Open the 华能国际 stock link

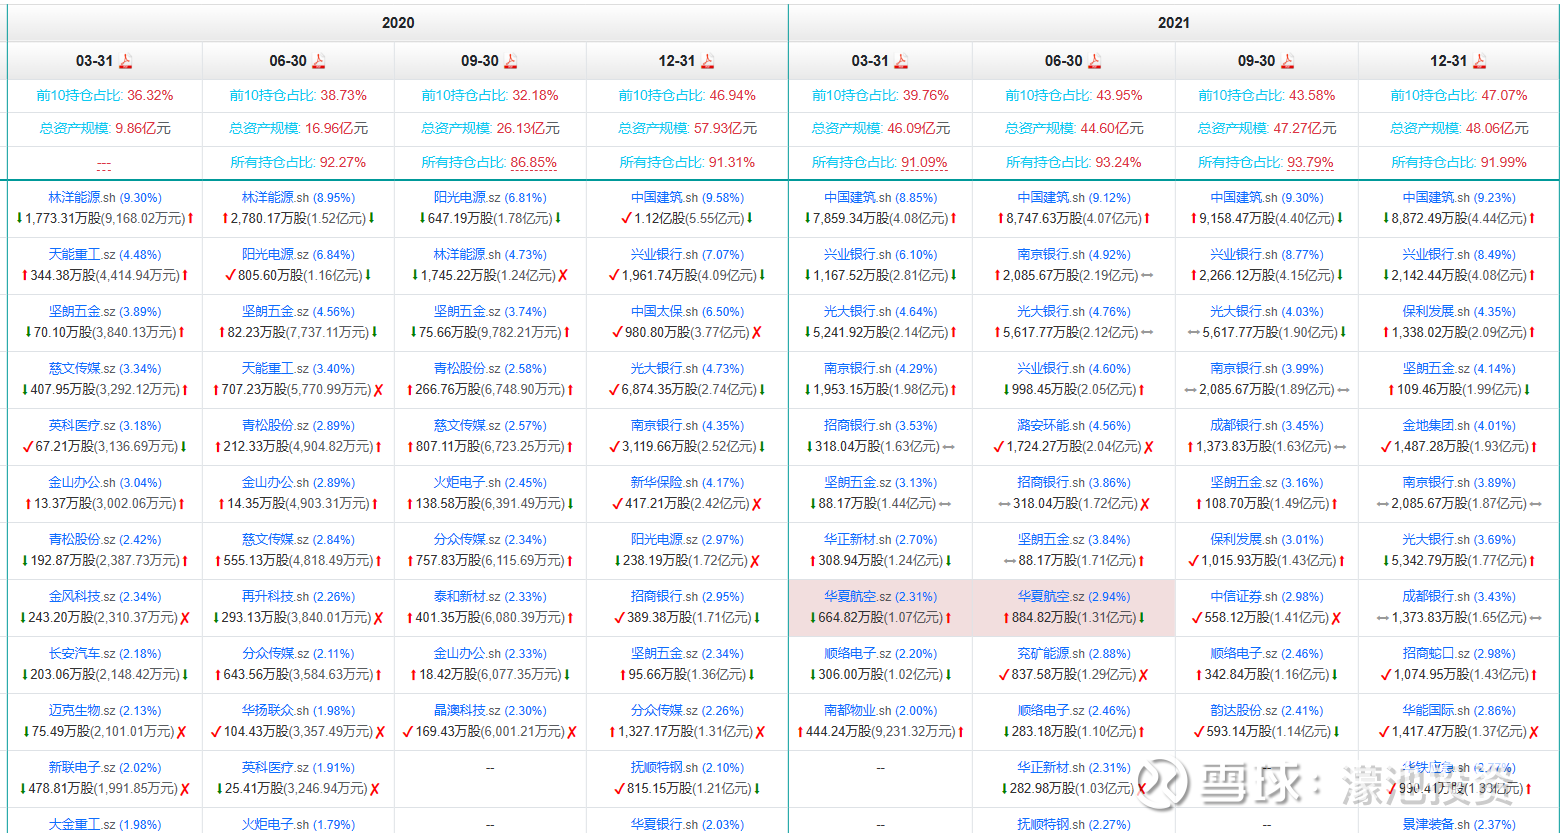click(1429, 711)
